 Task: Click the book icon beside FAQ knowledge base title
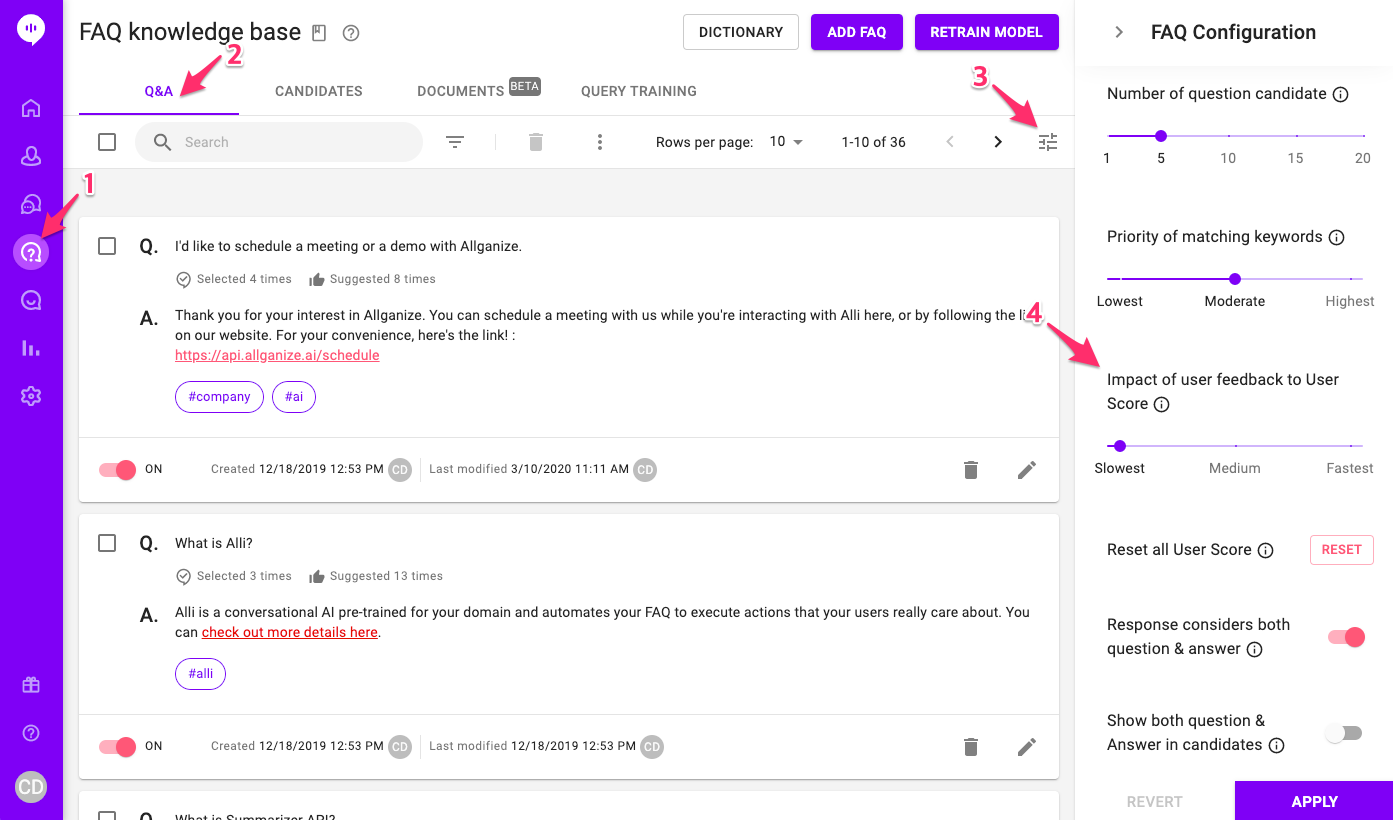tap(319, 33)
